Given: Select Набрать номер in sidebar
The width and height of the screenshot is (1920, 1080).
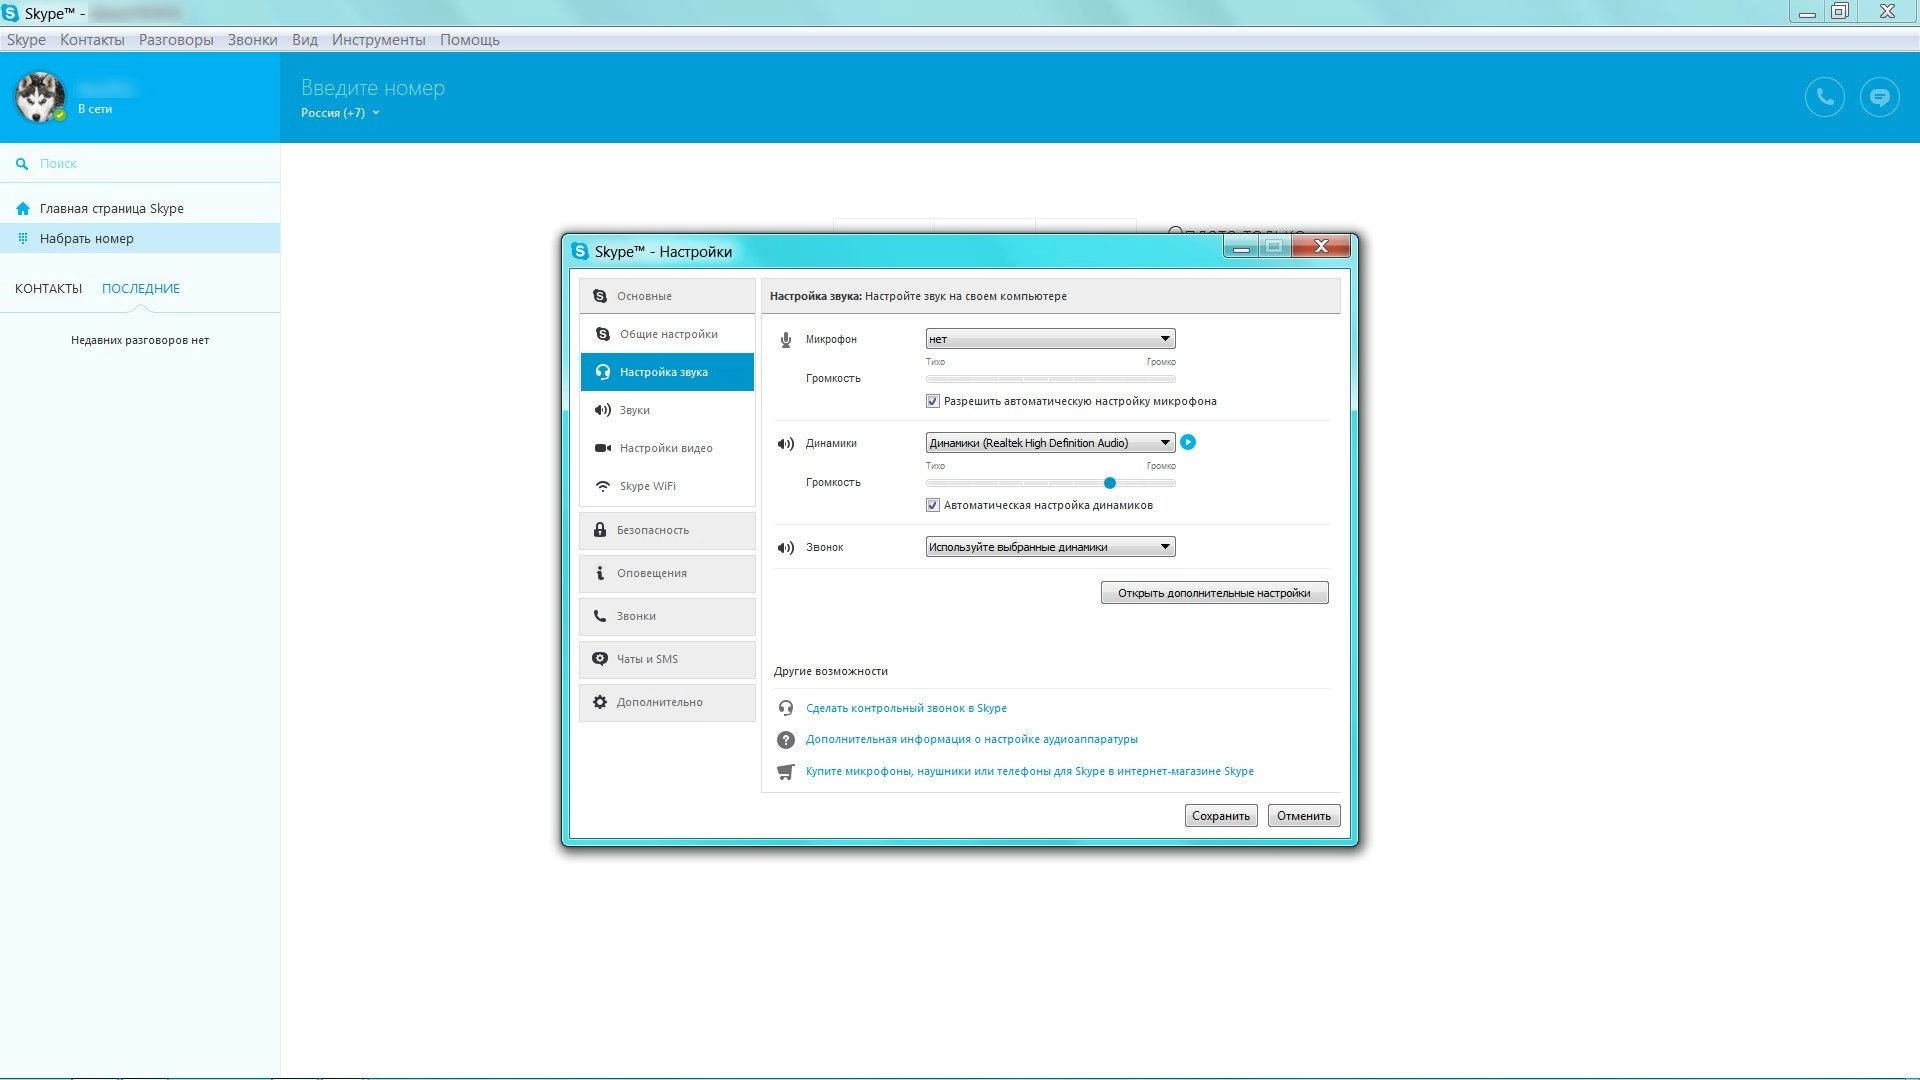Looking at the screenshot, I should click(x=140, y=239).
